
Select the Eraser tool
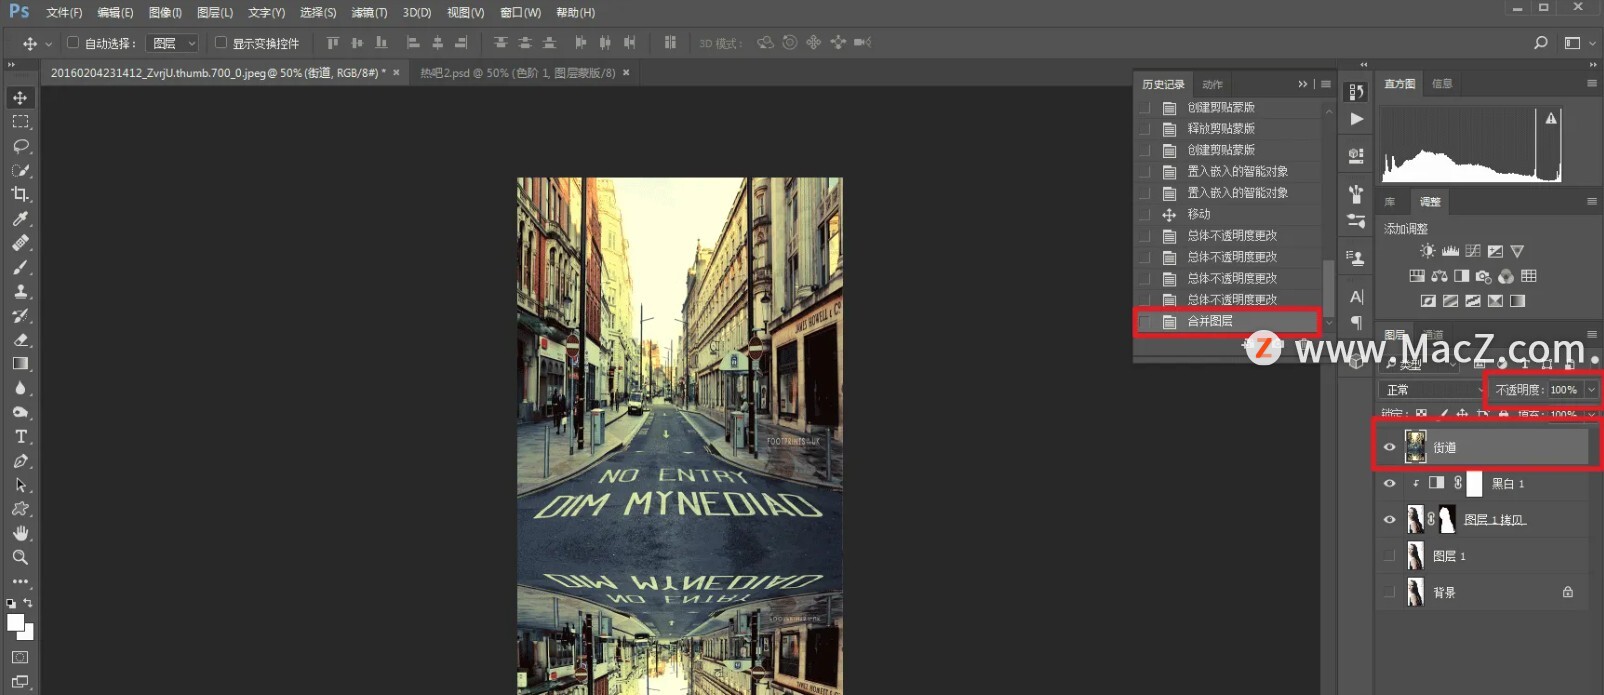(20, 340)
